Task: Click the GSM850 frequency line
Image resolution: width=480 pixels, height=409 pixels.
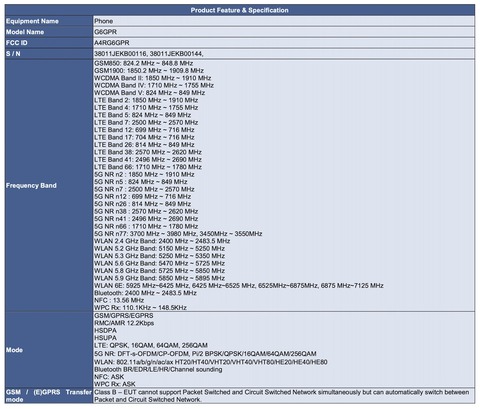Action: 143,63
